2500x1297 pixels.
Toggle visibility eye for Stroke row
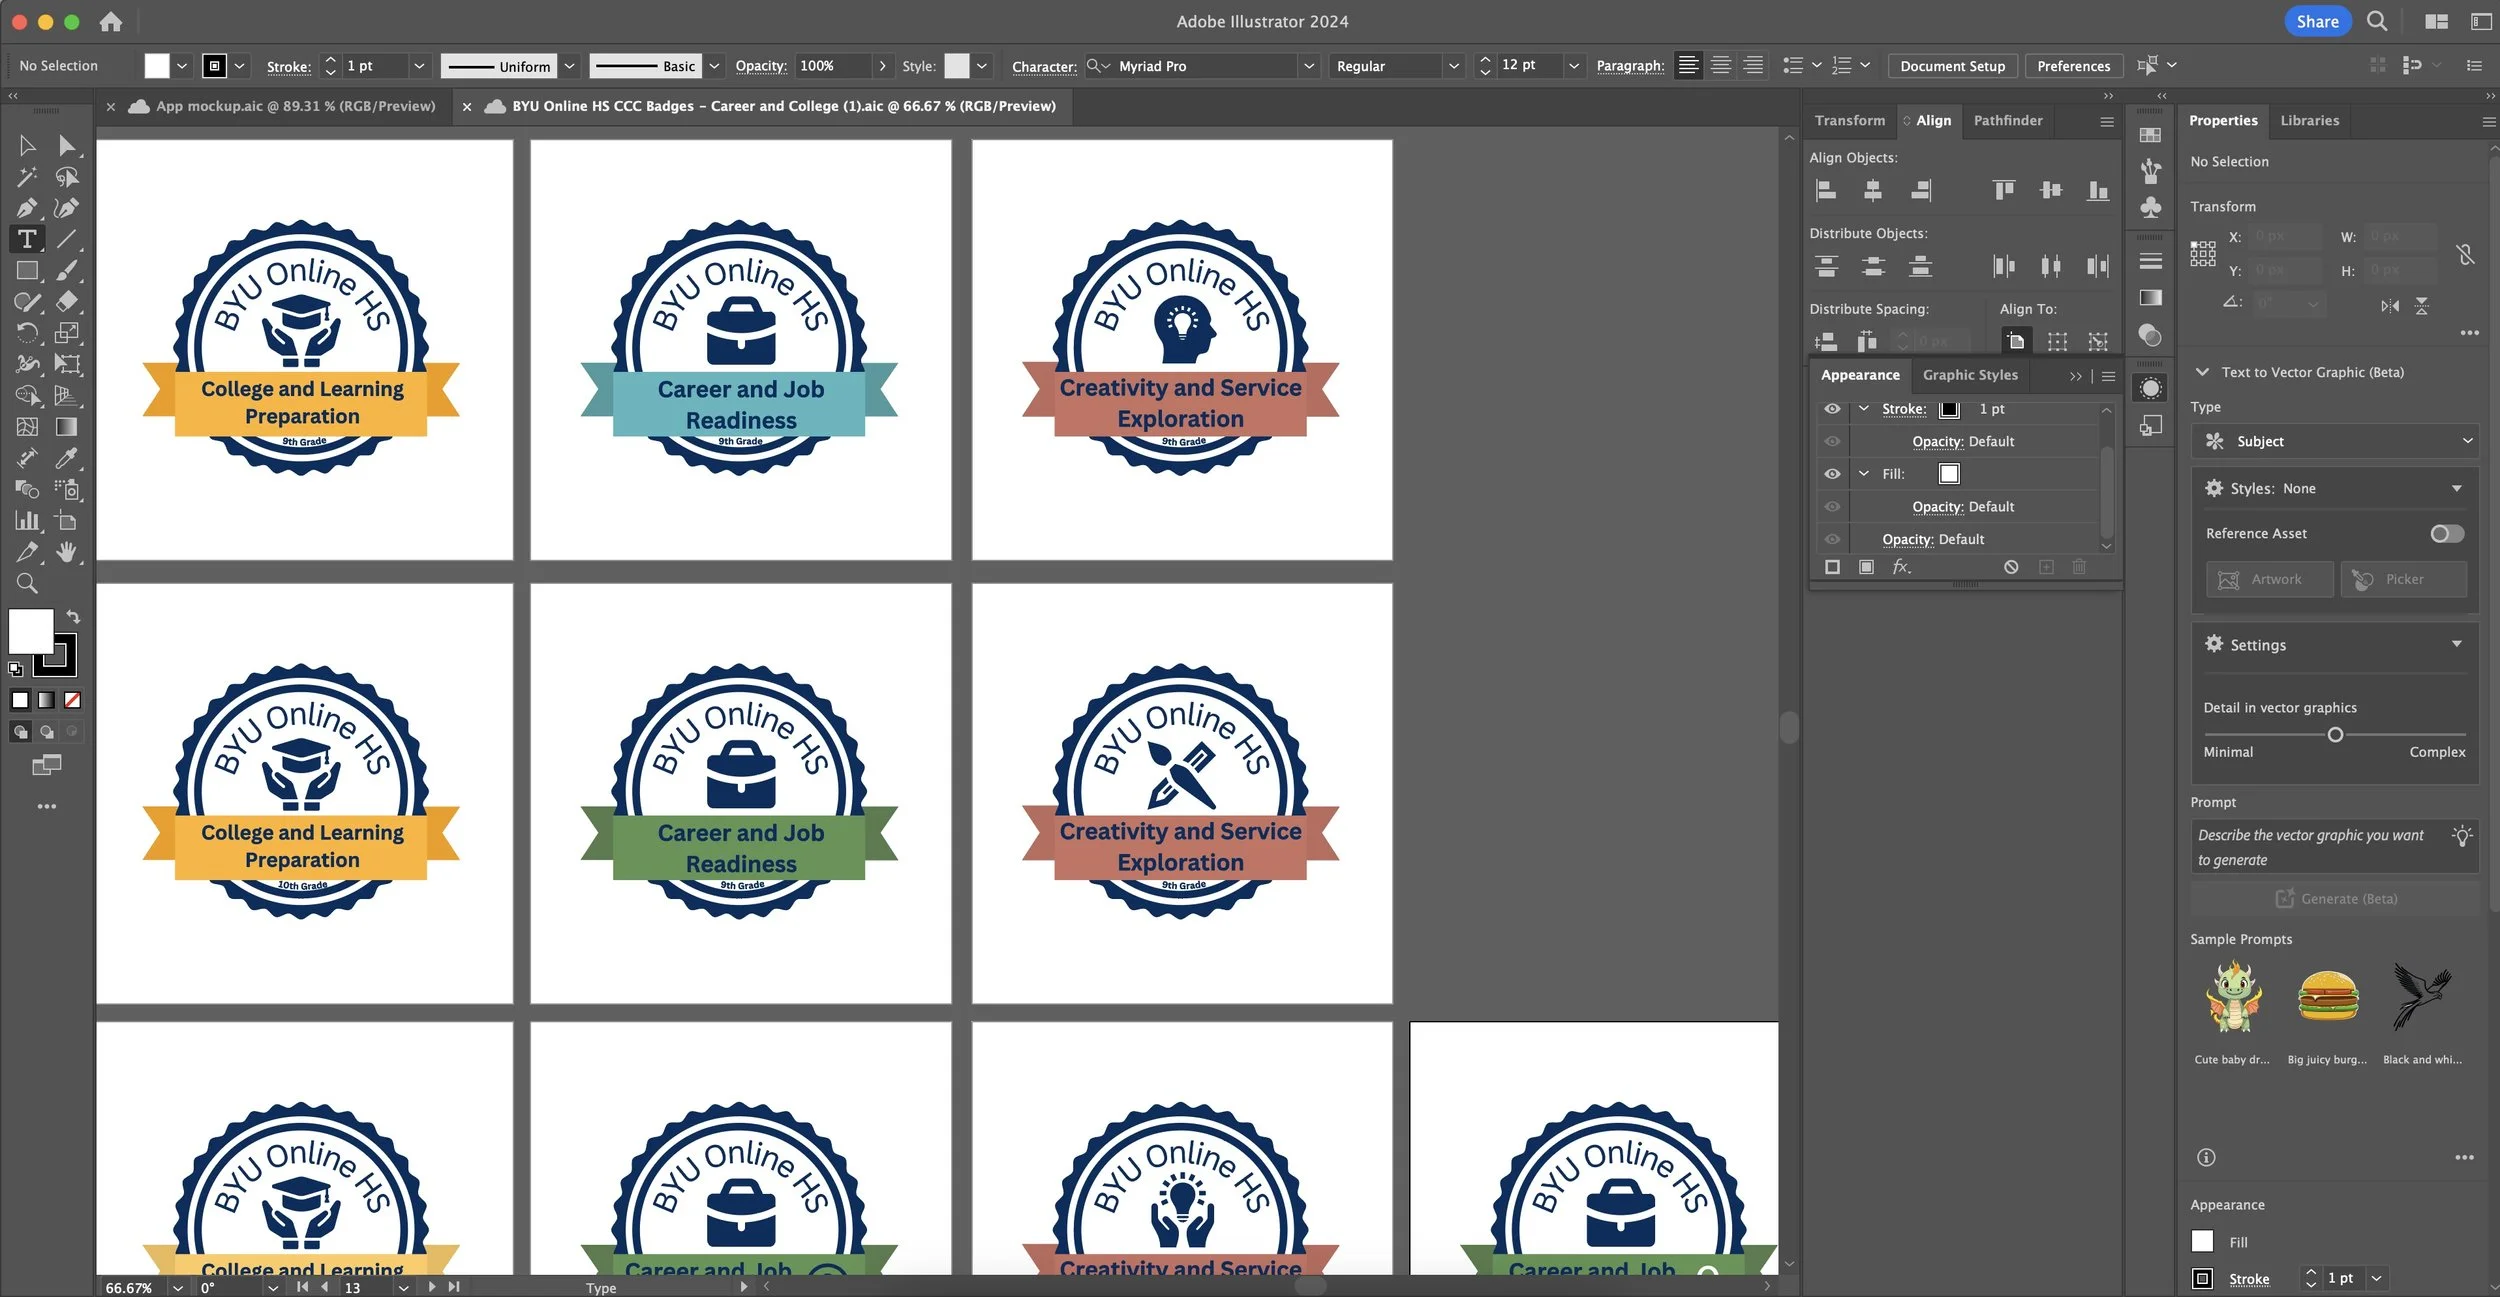(x=1832, y=409)
